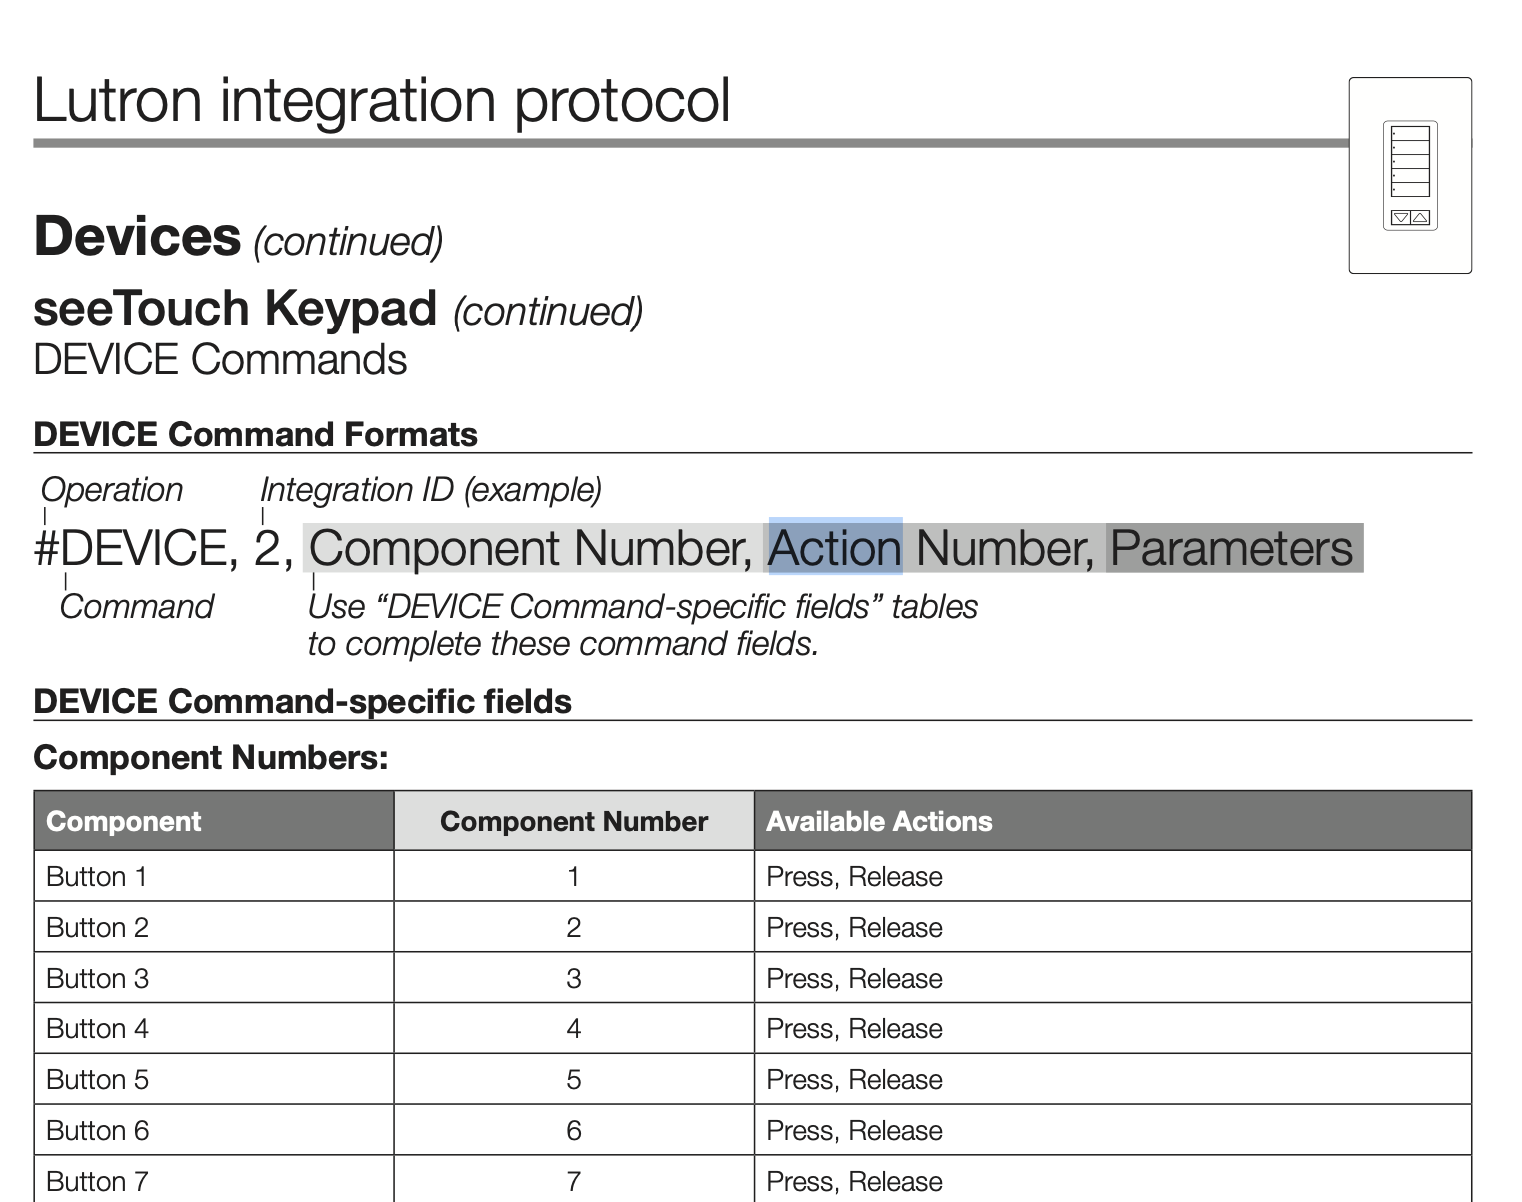Image resolution: width=1522 pixels, height=1202 pixels.
Task: Click the top button of keypad illustration
Action: coord(1411,133)
